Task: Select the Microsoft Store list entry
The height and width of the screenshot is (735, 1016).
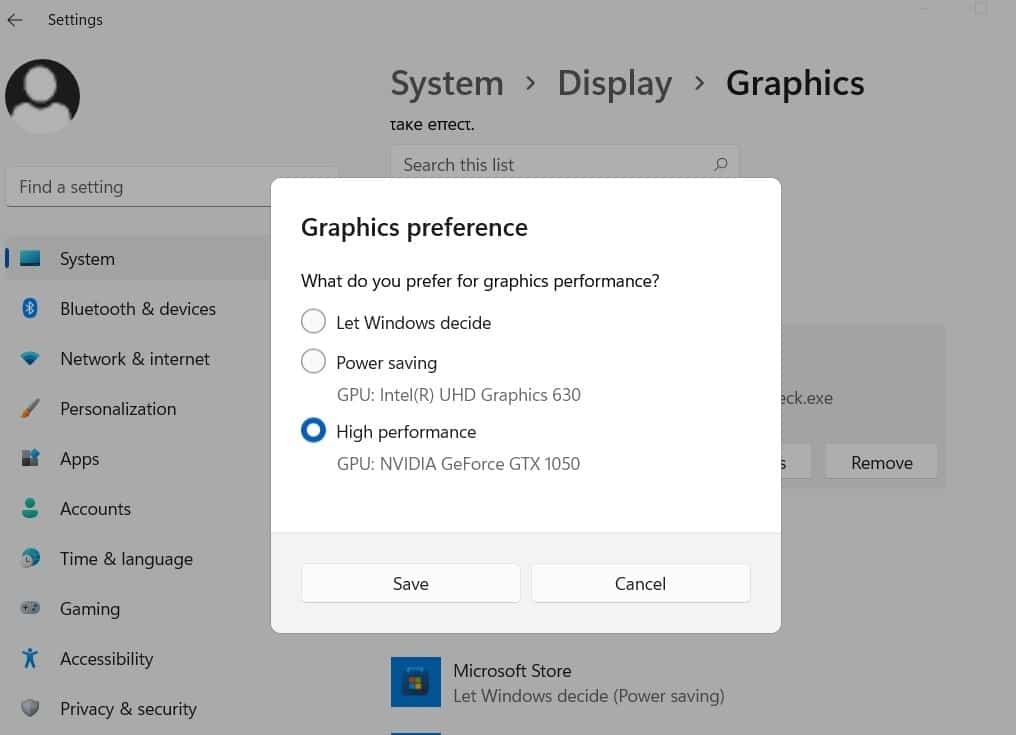Action: coord(557,682)
